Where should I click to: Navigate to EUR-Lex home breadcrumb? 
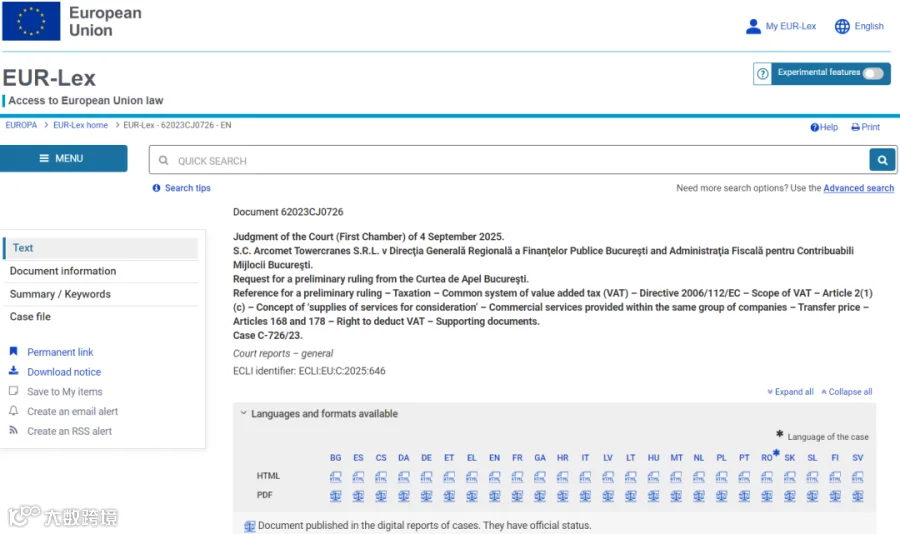[x=80, y=125]
